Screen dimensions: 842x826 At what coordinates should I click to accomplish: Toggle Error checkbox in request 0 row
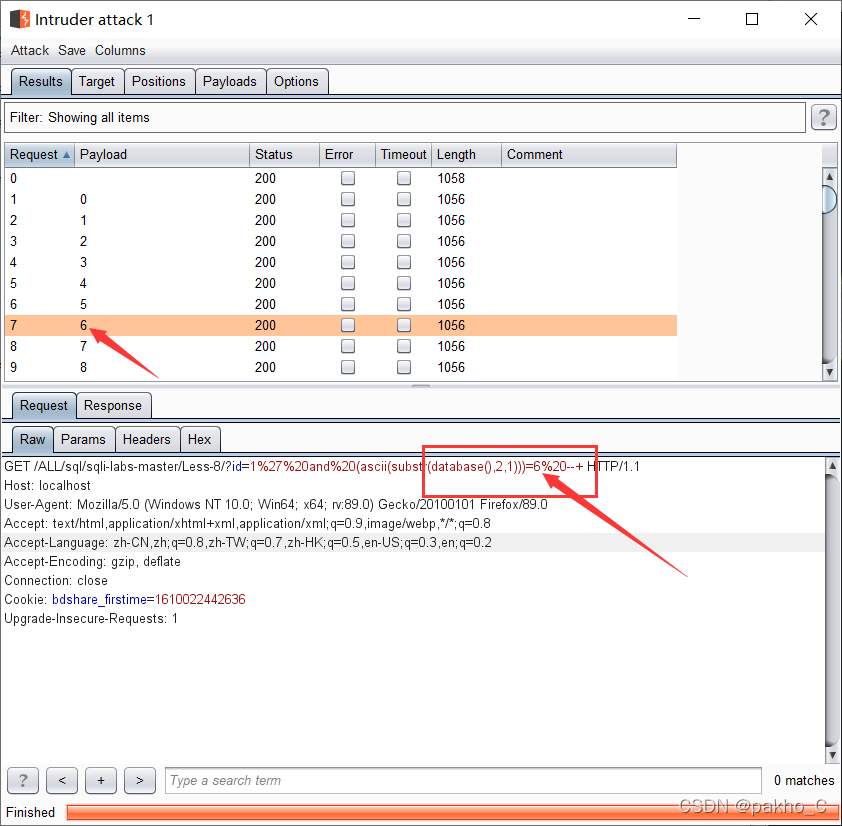348,178
